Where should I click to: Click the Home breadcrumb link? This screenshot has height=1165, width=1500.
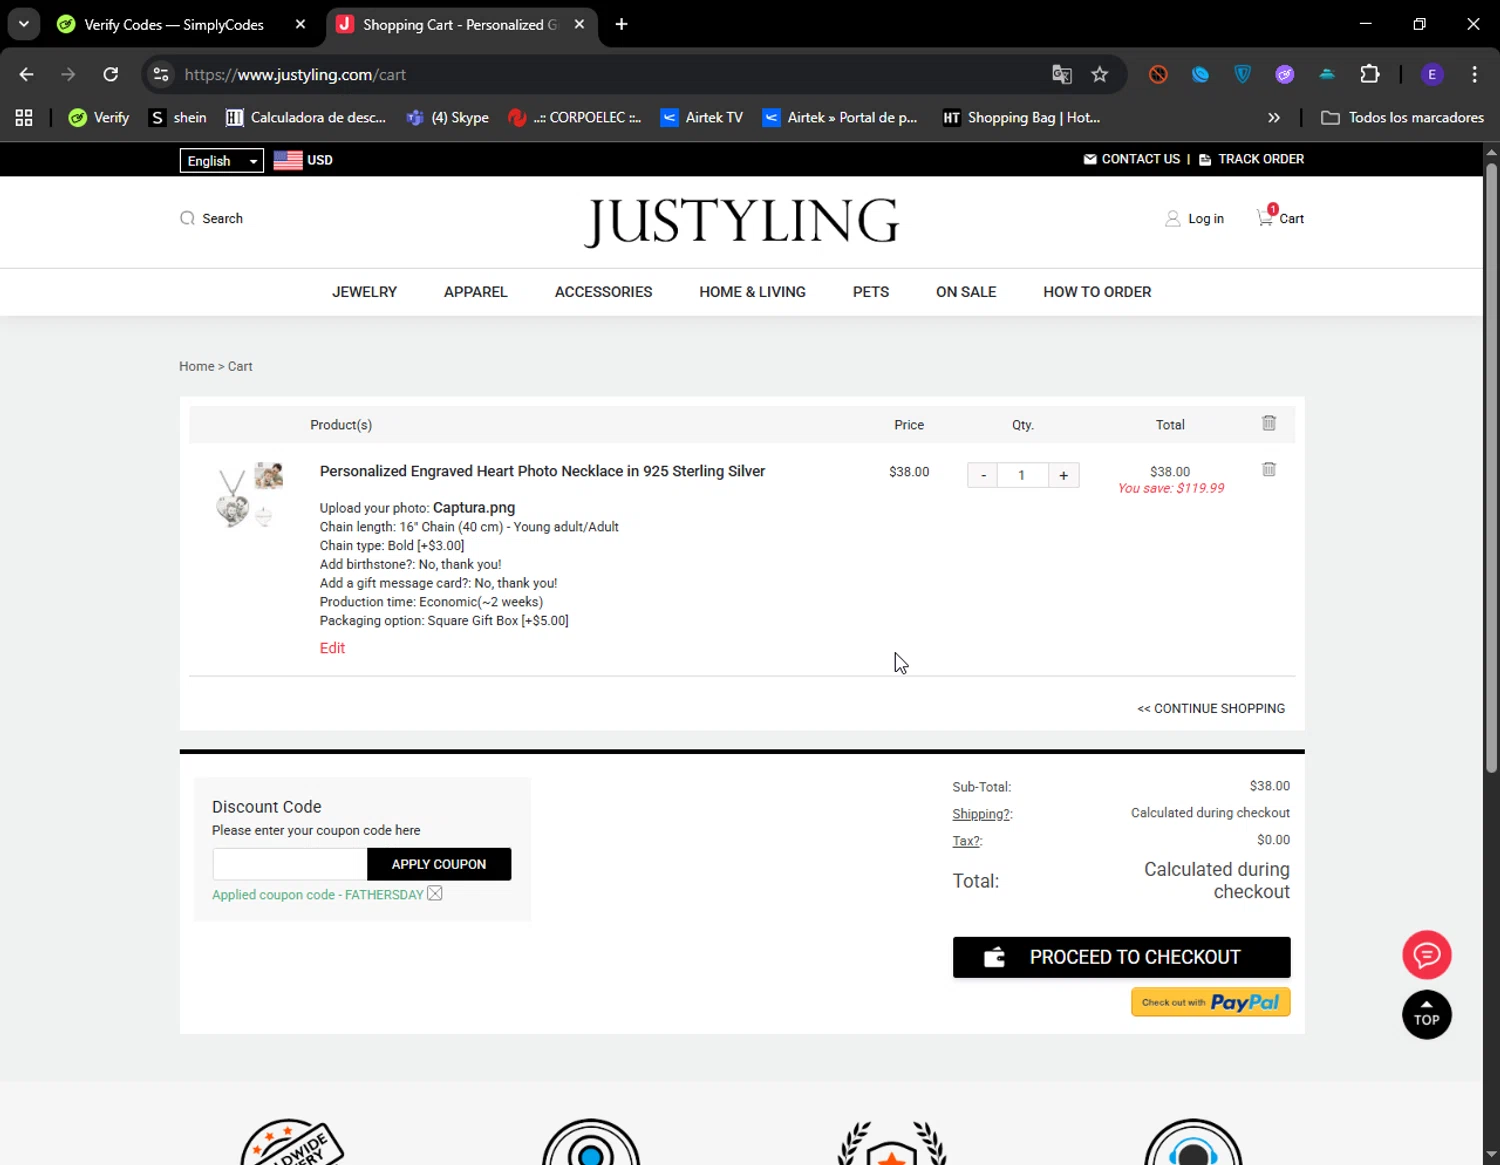tap(196, 366)
